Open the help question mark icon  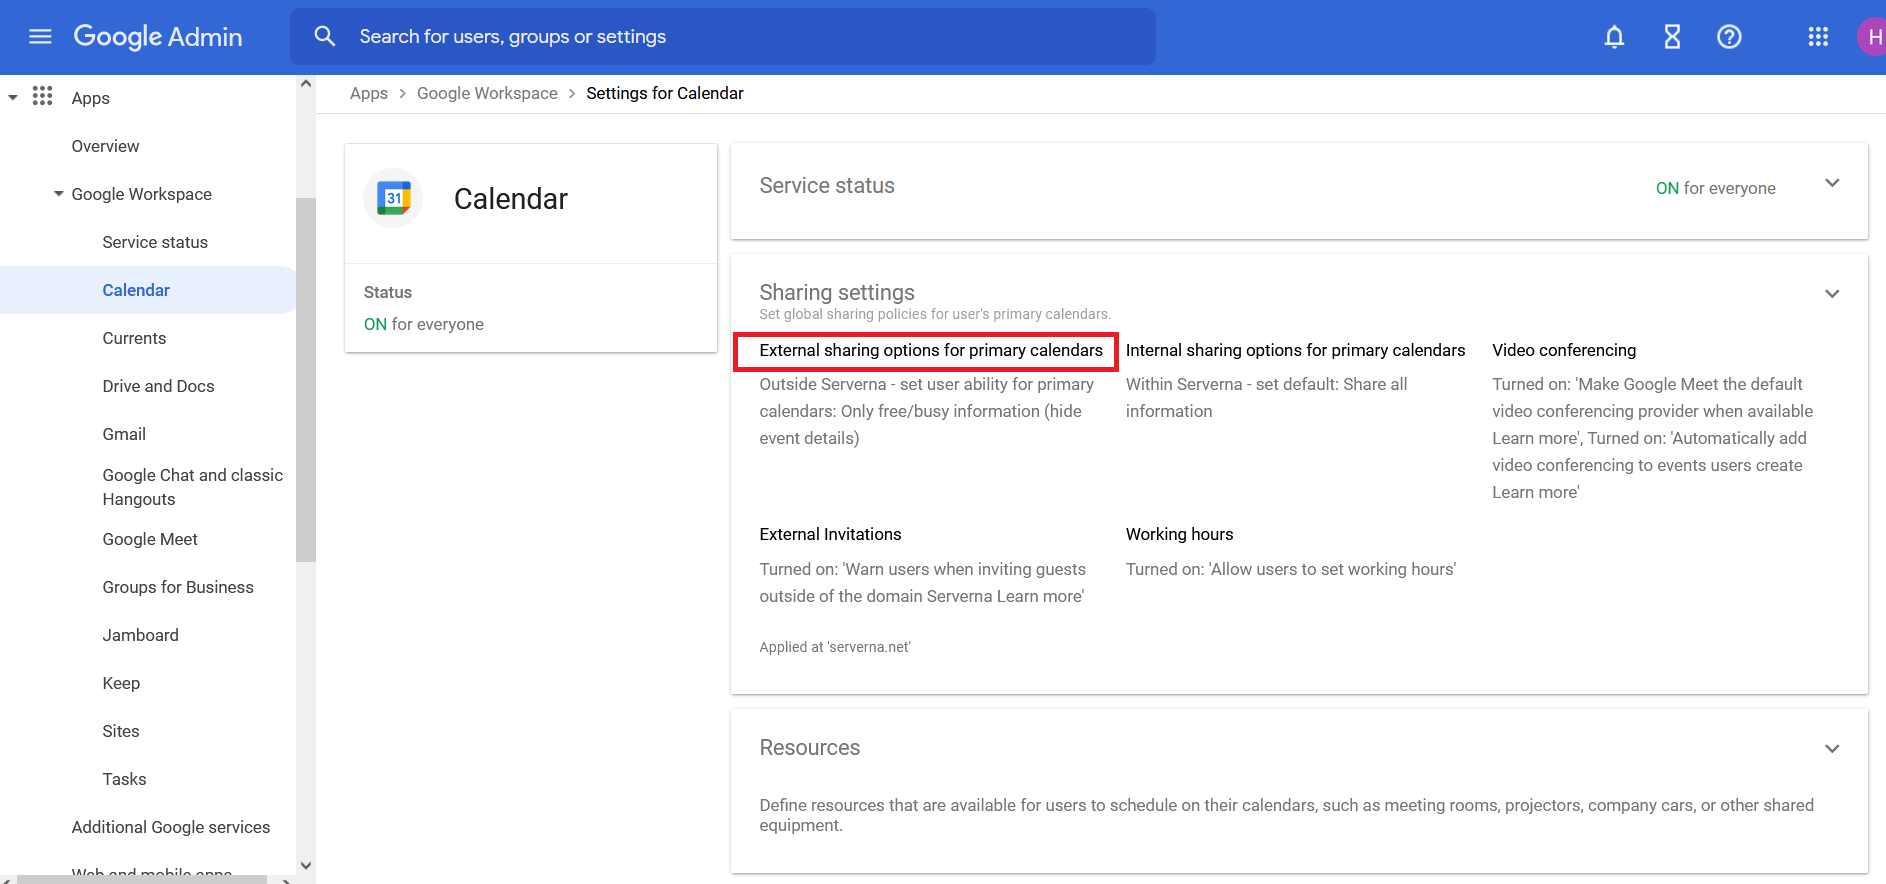tap(1729, 37)
